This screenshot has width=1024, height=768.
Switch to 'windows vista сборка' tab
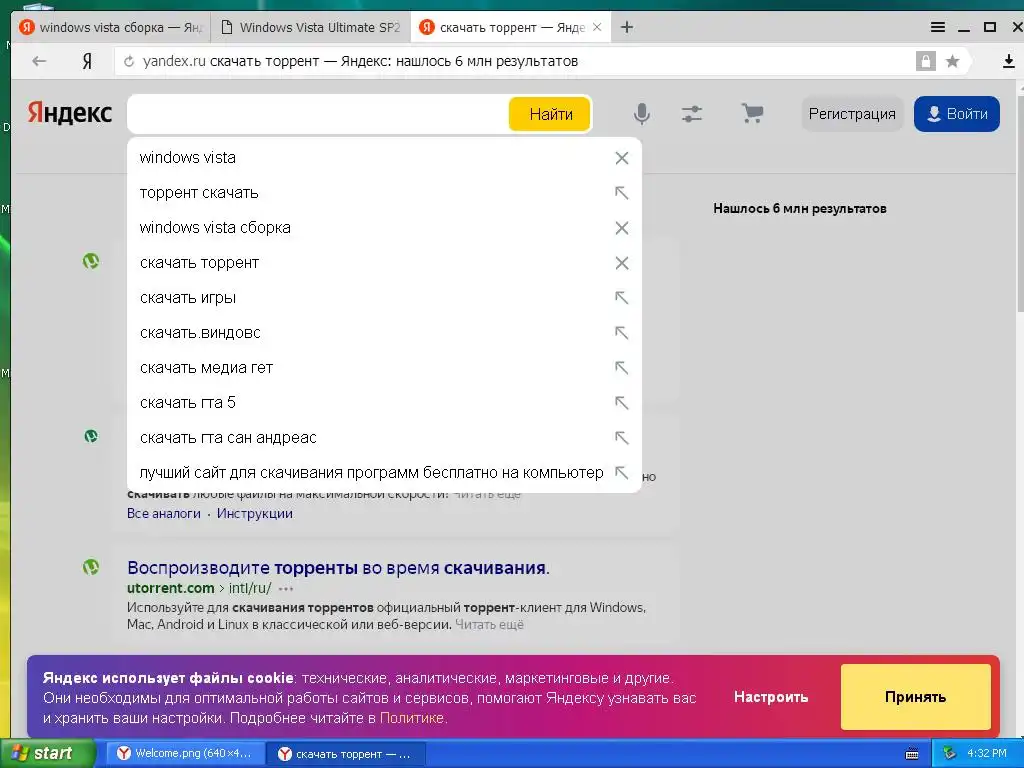click(111, 27)
